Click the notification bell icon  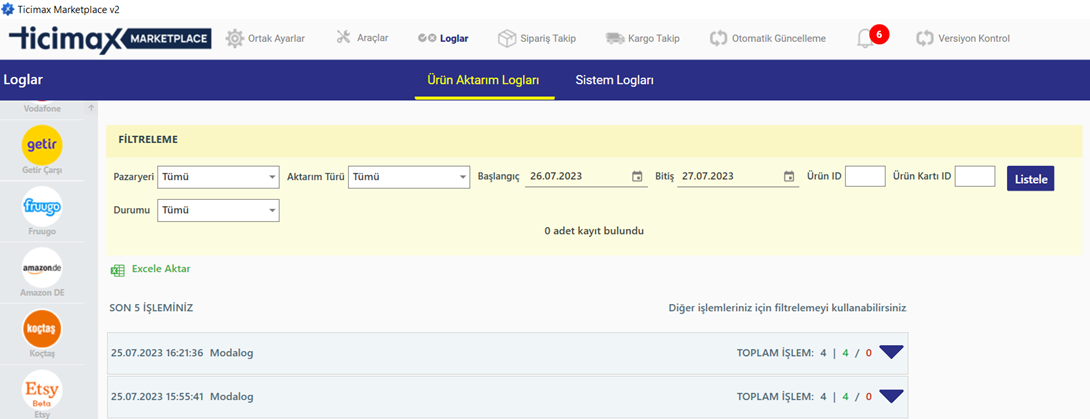coord(865,39)
